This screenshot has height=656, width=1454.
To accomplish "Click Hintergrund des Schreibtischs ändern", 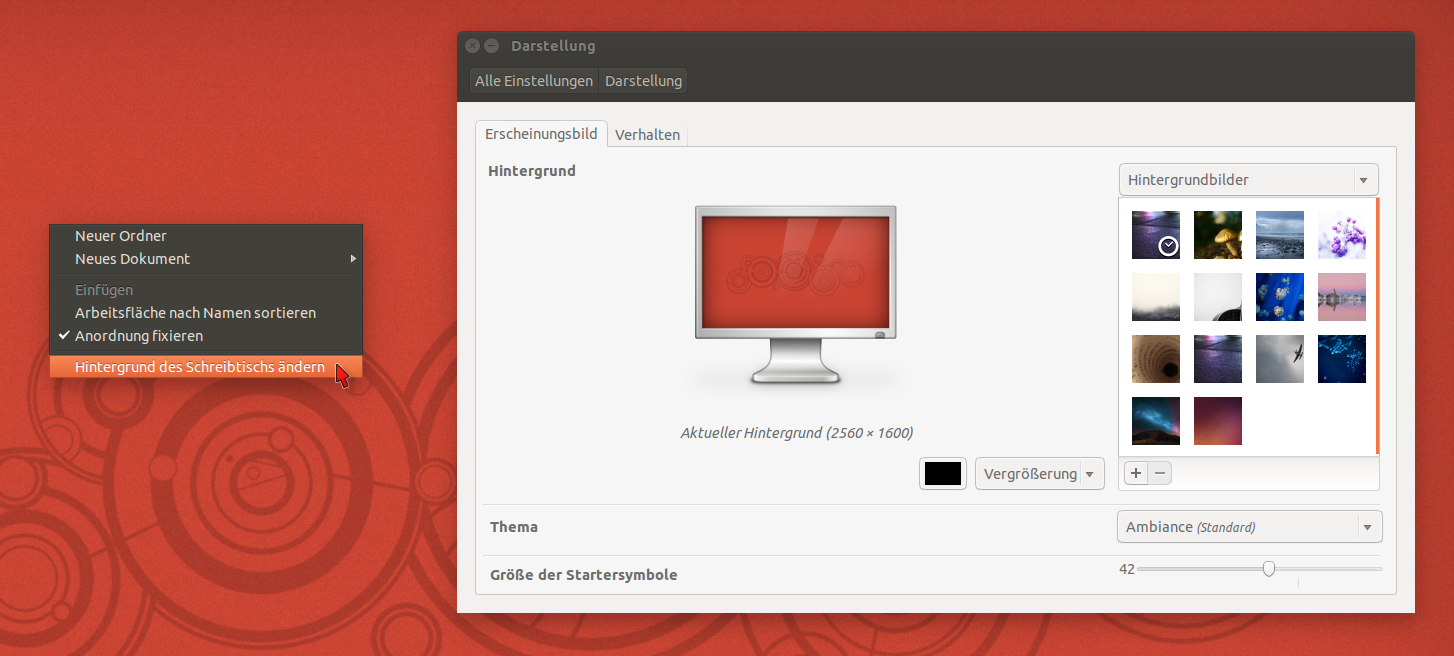I will [206, 367].
